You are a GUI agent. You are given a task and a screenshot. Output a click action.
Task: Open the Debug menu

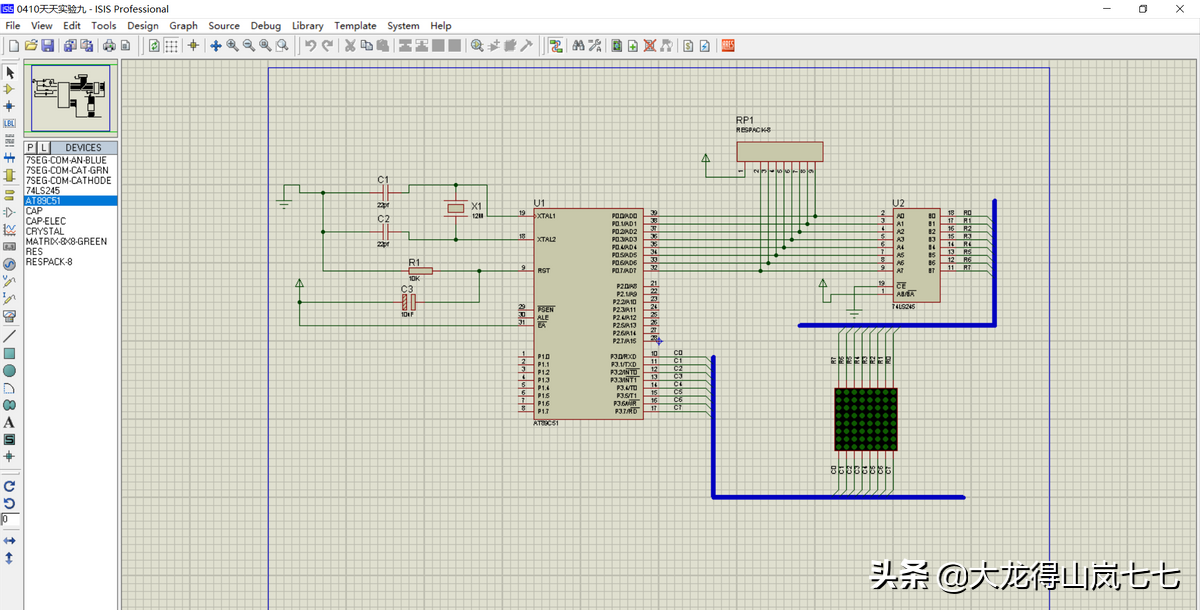pos(265,25)
